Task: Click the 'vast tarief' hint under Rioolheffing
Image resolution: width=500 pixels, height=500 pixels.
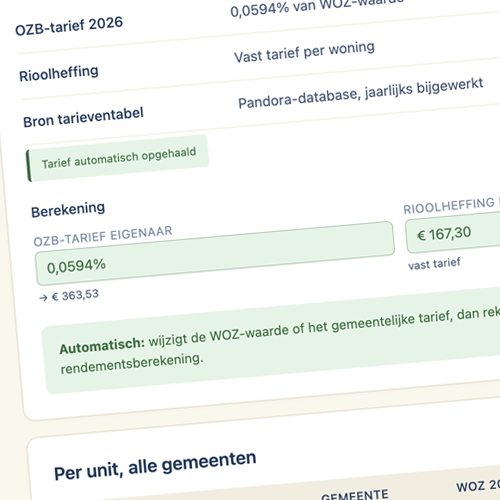Action: [434, 264]
